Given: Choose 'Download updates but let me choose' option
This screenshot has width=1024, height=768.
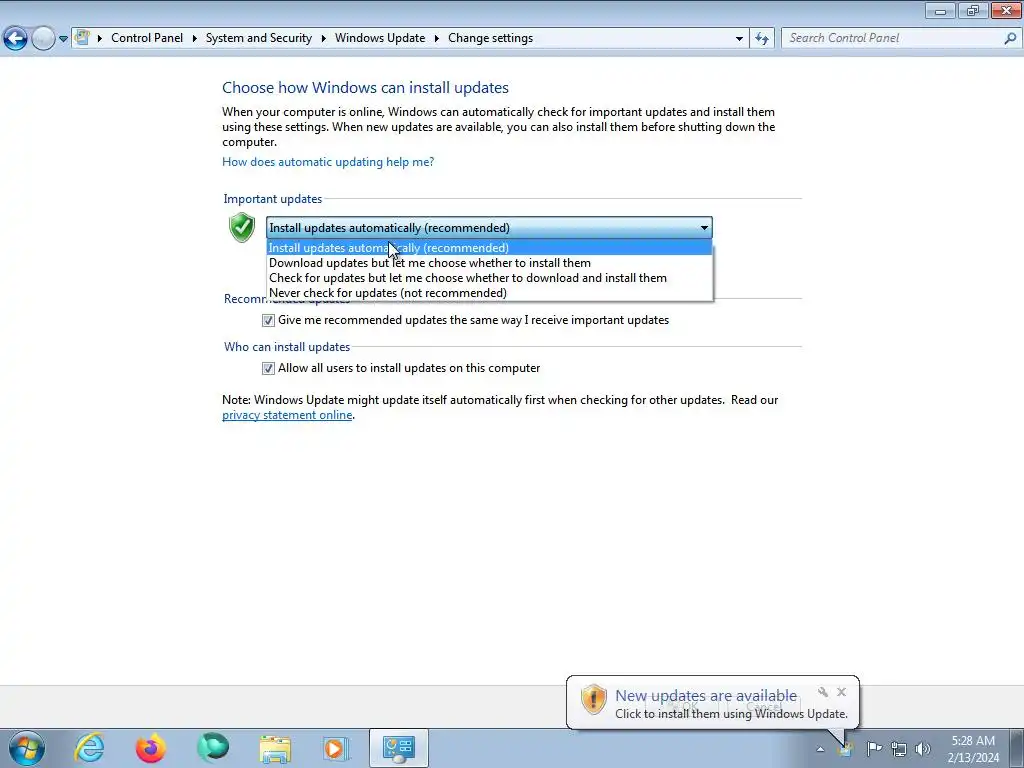Looking at the screenshot, I should tap(489, 263).
